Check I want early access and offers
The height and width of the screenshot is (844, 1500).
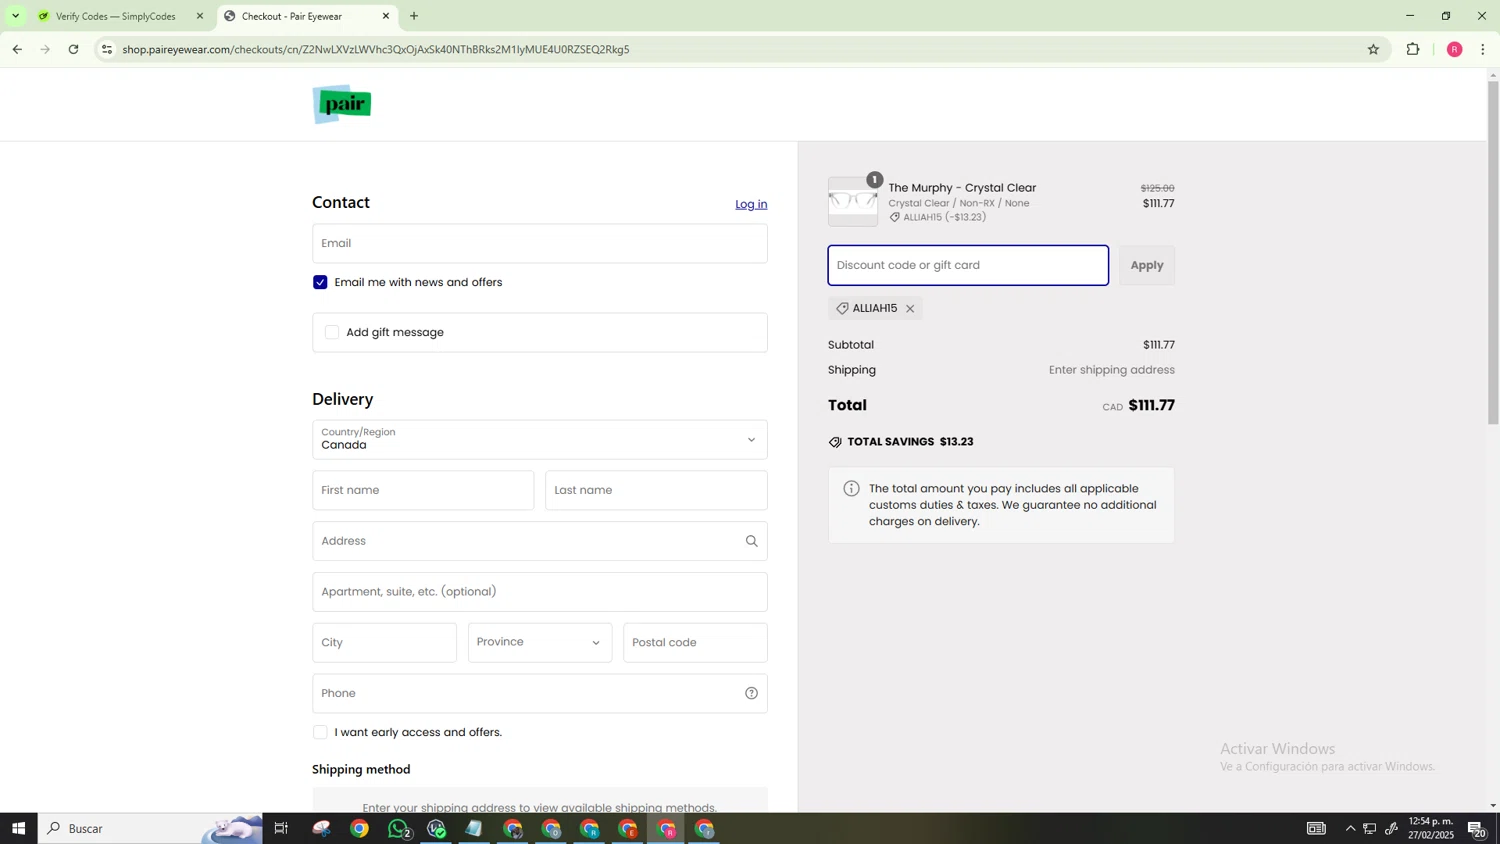tap(320, 732)
